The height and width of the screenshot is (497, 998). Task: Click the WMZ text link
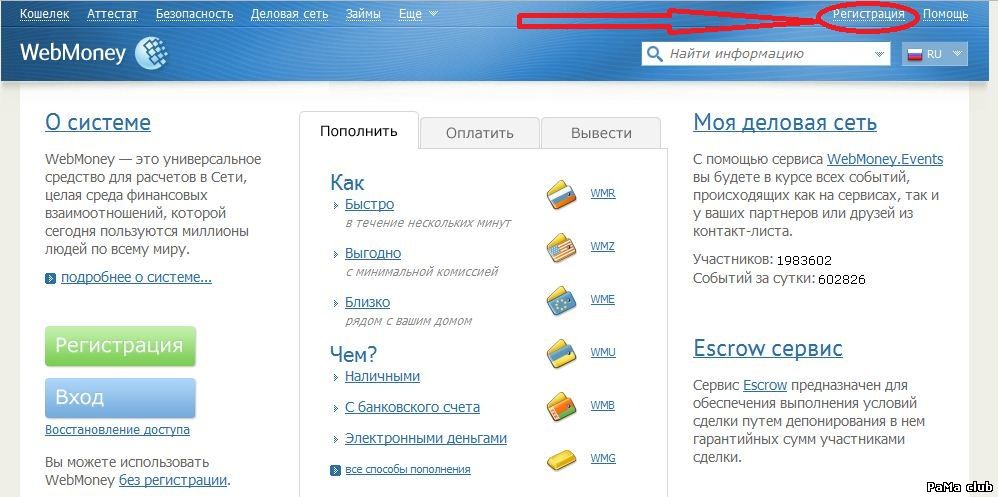603,246
